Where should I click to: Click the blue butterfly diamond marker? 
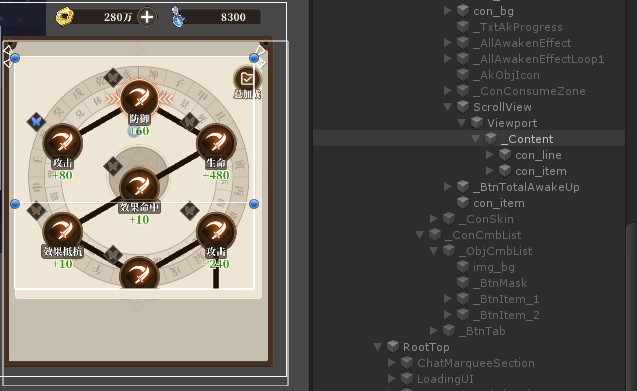tap(36, 121)
